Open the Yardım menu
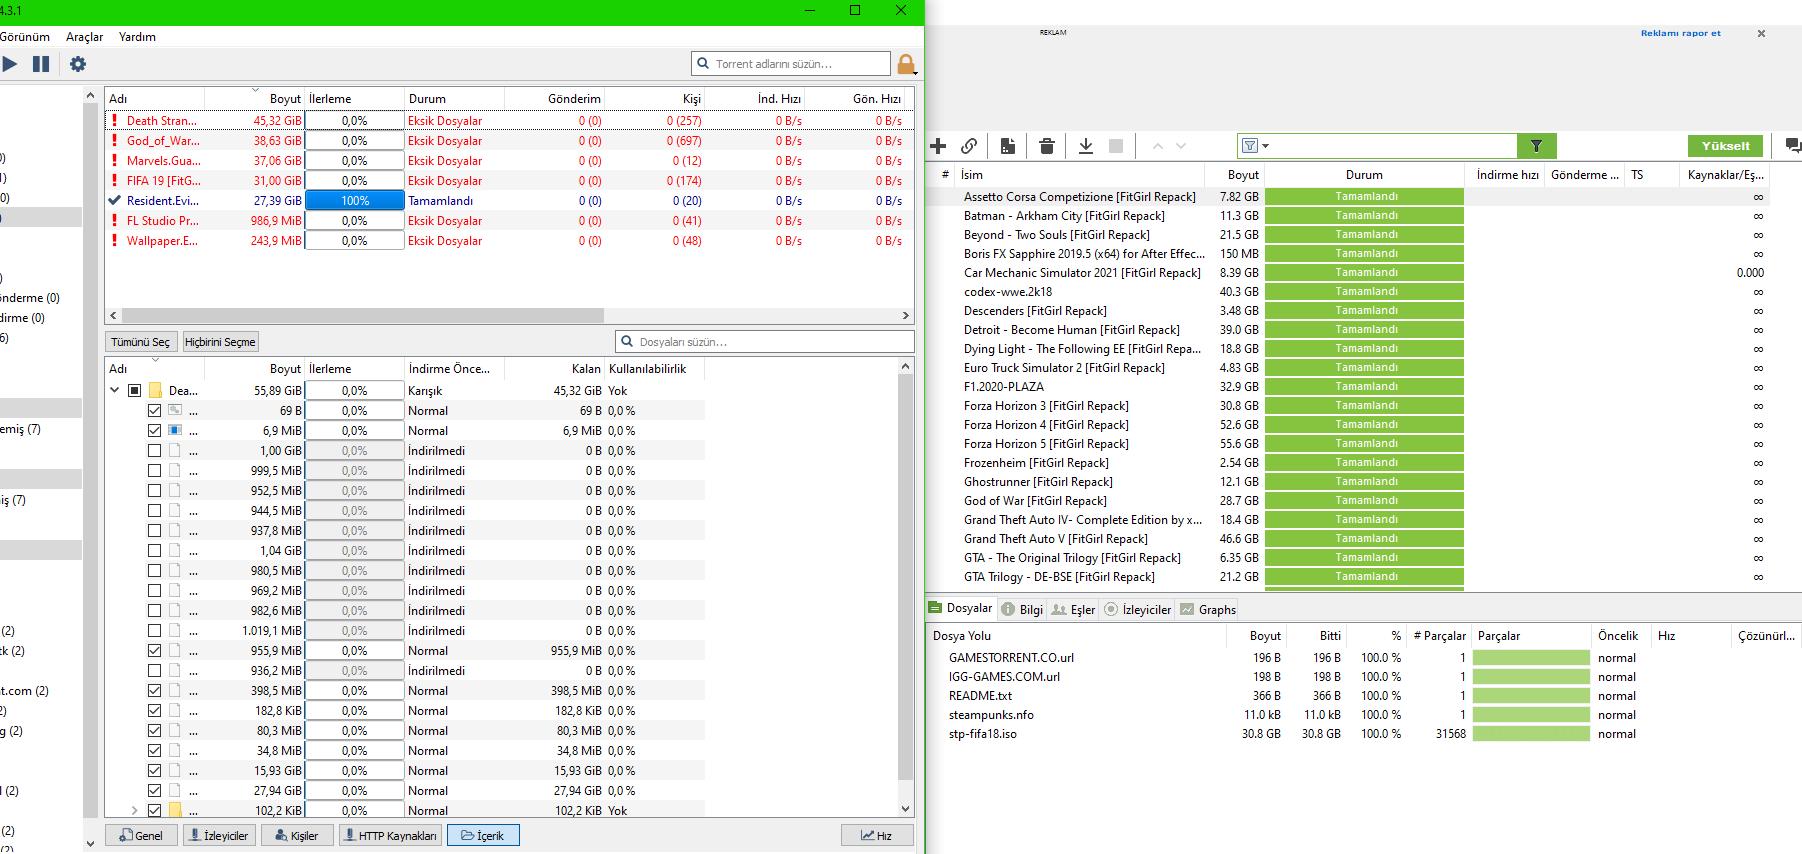This screenshot has height=854, width=1802. click(x=137, y=37)
